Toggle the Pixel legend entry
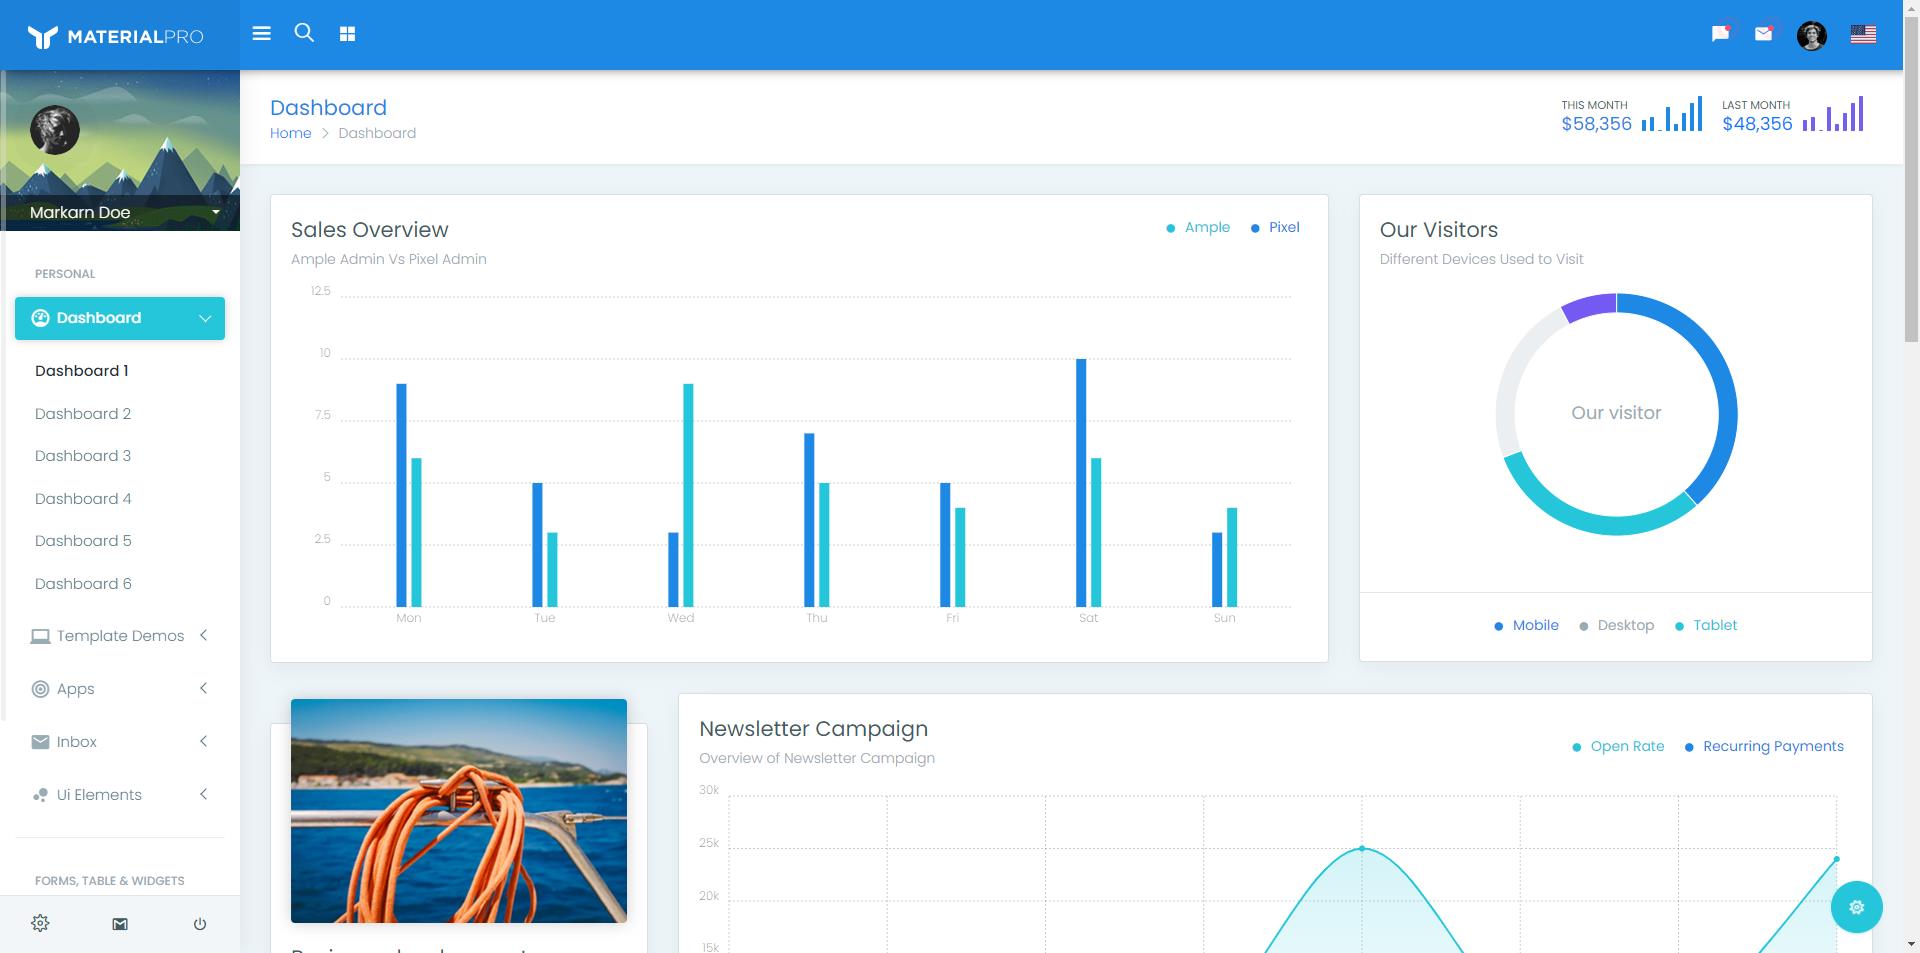The width and height of the screenshot is (1920, 953). pyautogui.click(x=1275, y=228)
